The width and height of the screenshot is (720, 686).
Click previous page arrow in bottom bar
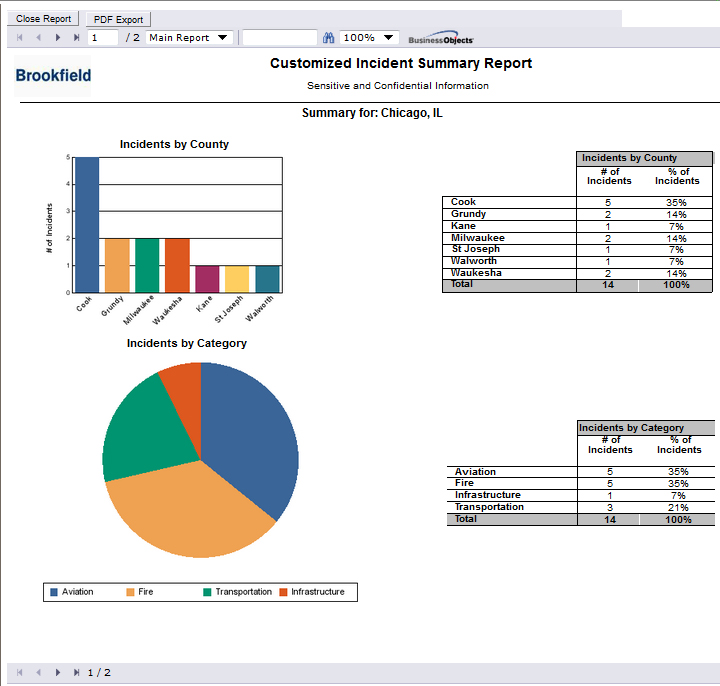pyautogui.click(x=38, y=672)
